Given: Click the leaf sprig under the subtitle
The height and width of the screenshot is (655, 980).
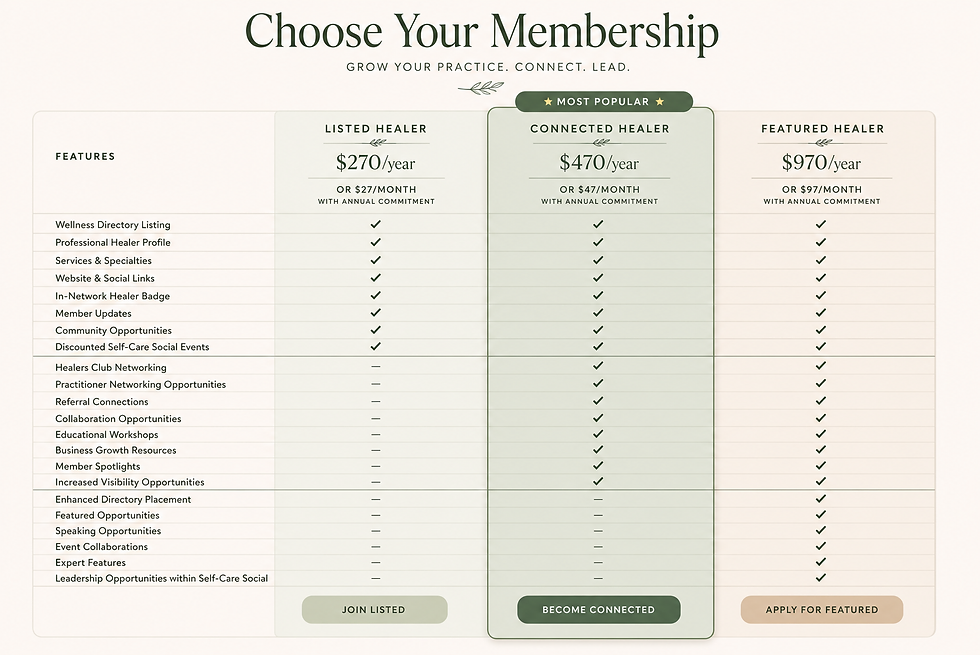Looking at the screenshot, I should coord(481,88).
